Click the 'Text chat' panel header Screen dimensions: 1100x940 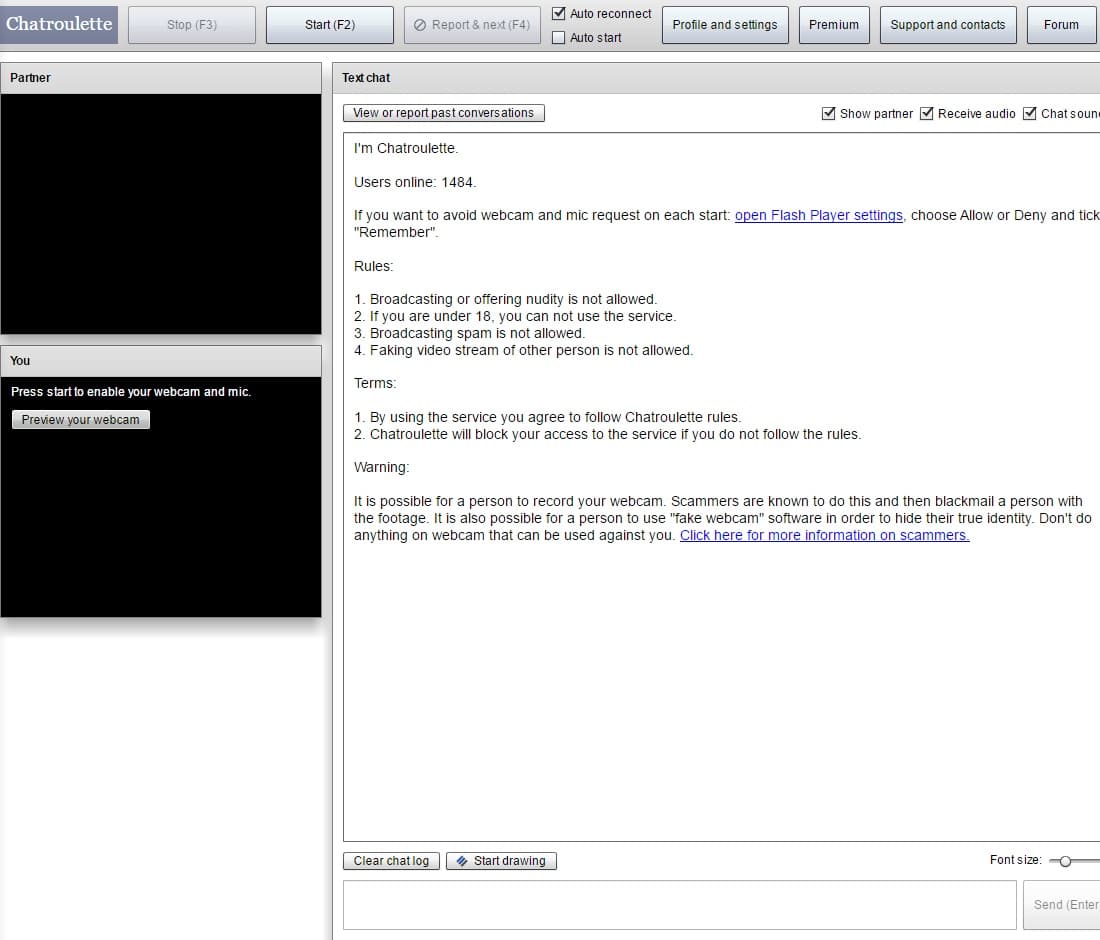click(x=716, y=78)
